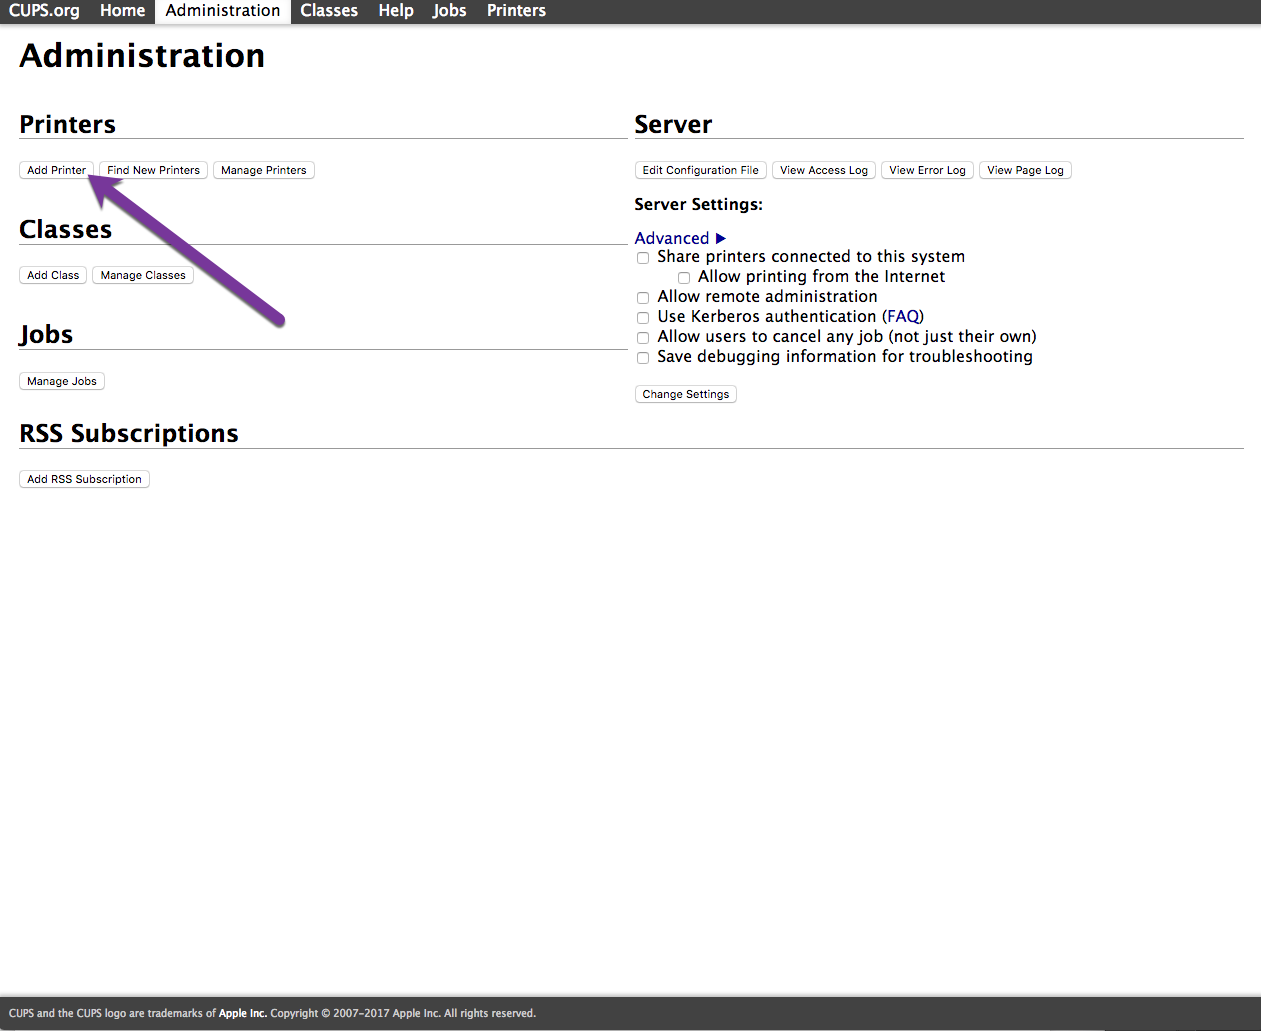Enable Share printers connected to this system
The width and height of the screenshot is (1261, 1031).
pos(643,258)
